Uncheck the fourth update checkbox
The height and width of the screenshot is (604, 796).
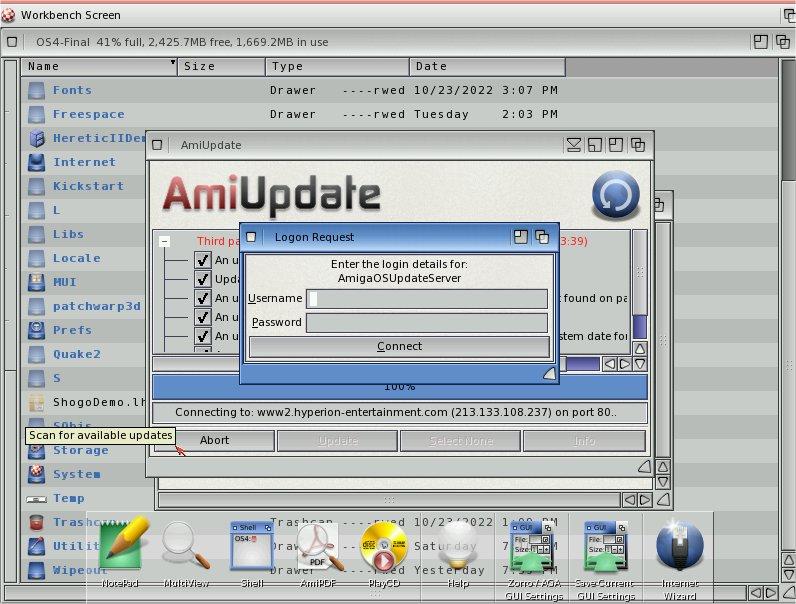[203, 317]
